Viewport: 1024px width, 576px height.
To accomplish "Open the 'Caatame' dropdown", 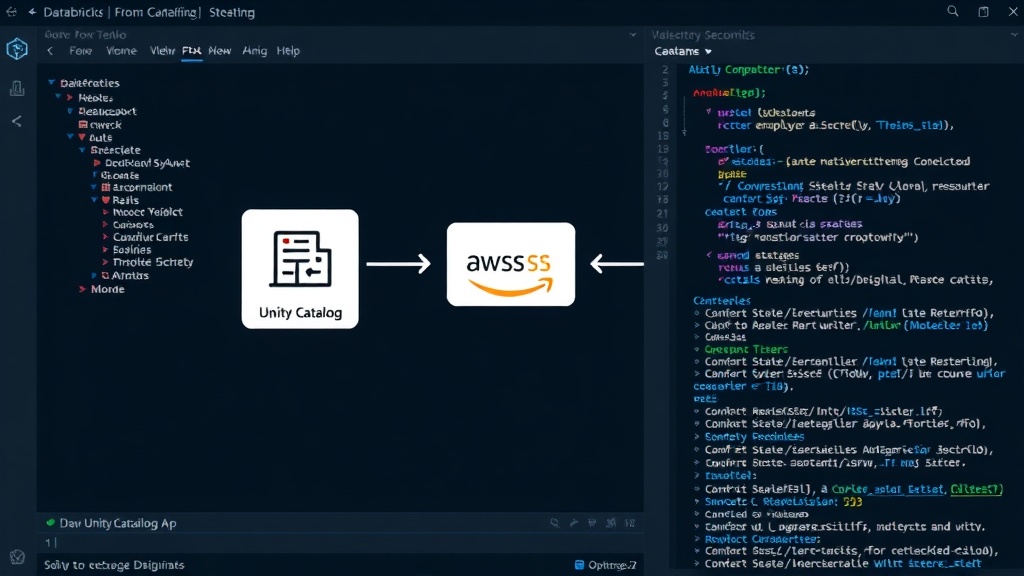I will tap(683, 51).
